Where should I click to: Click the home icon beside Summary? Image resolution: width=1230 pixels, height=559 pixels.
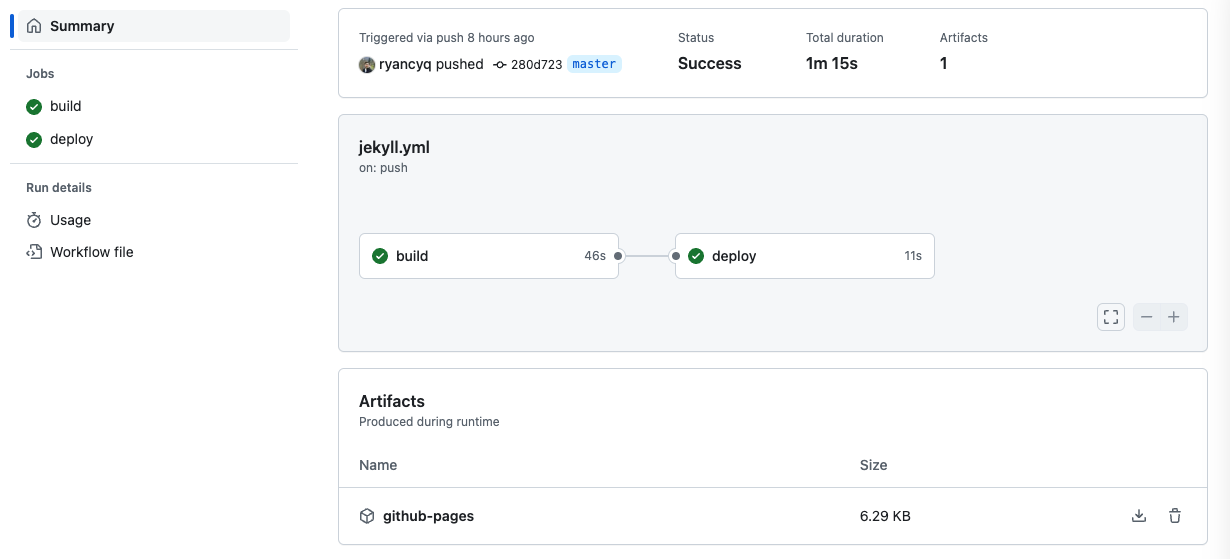pyautogui.click(x=34, y=26)
